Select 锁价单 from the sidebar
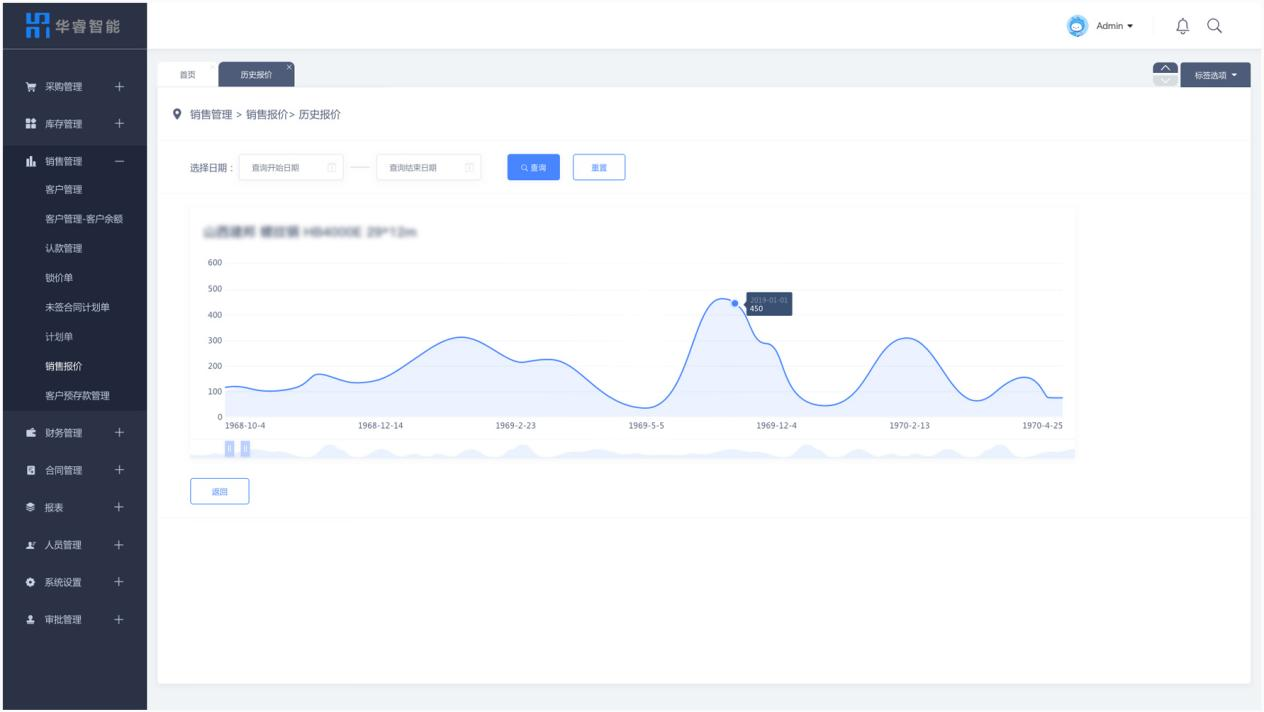Screen dimensions: 1264x712 tap(59, 278)
